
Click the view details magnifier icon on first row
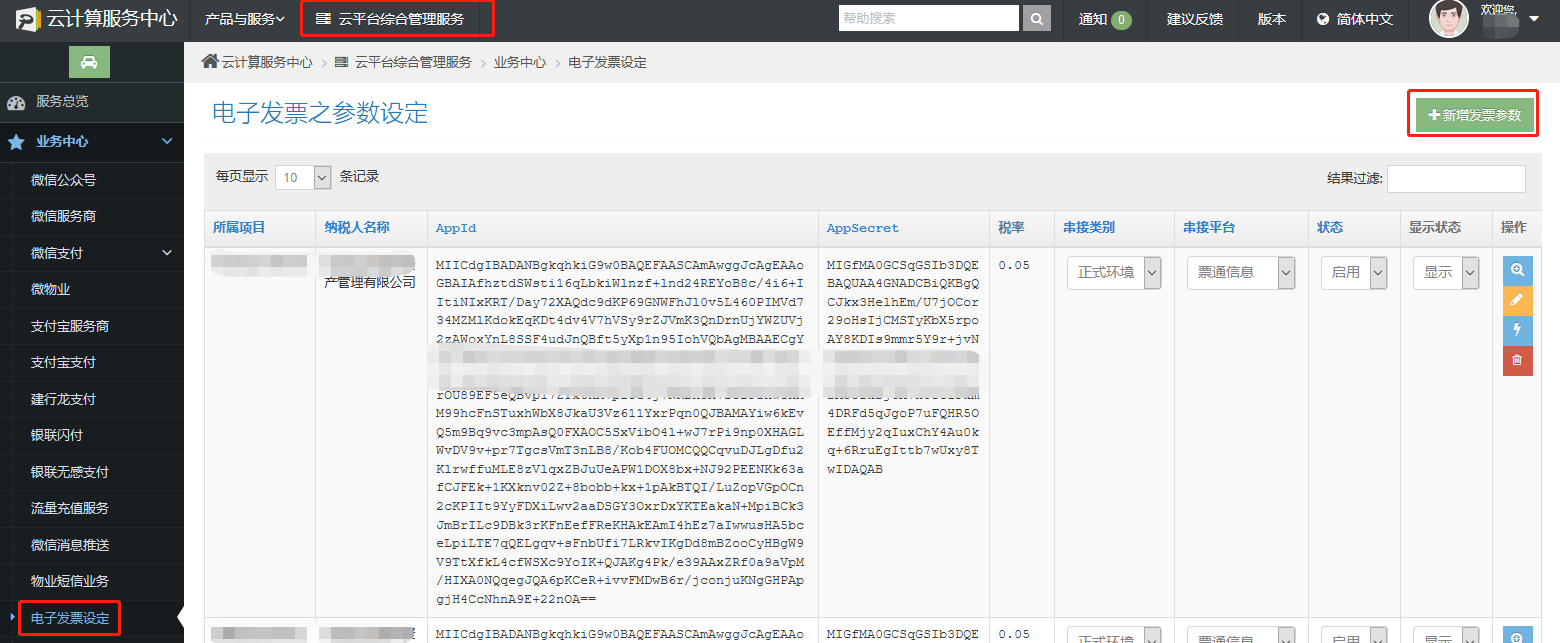tap(1517, 270)
